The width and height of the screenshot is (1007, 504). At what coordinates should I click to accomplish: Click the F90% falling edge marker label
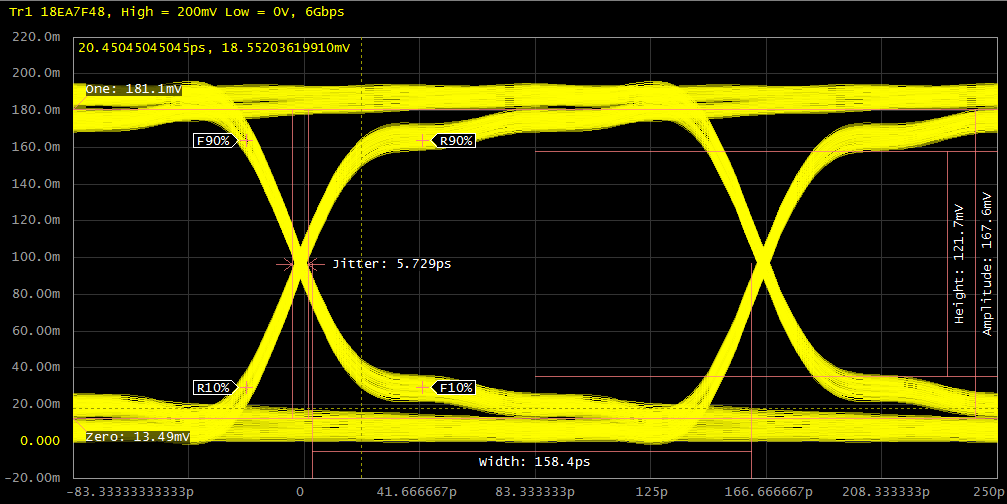coord(212,141)
